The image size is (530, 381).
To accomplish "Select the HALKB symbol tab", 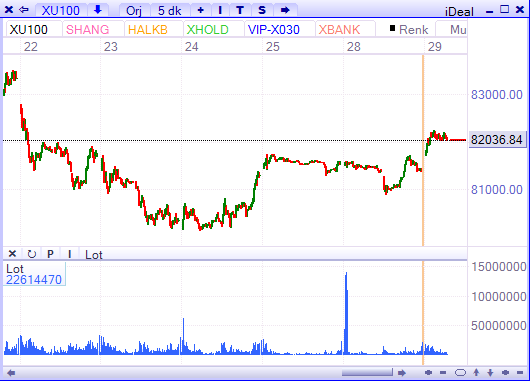I will tap(148, 29).
